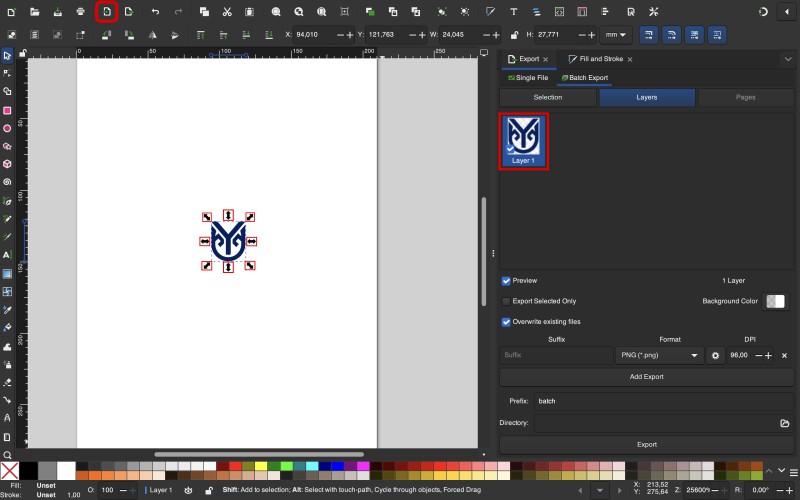Toggle scale rounded corners with object
This screenshot has width=800, height=500.
(x=671, y=35)
